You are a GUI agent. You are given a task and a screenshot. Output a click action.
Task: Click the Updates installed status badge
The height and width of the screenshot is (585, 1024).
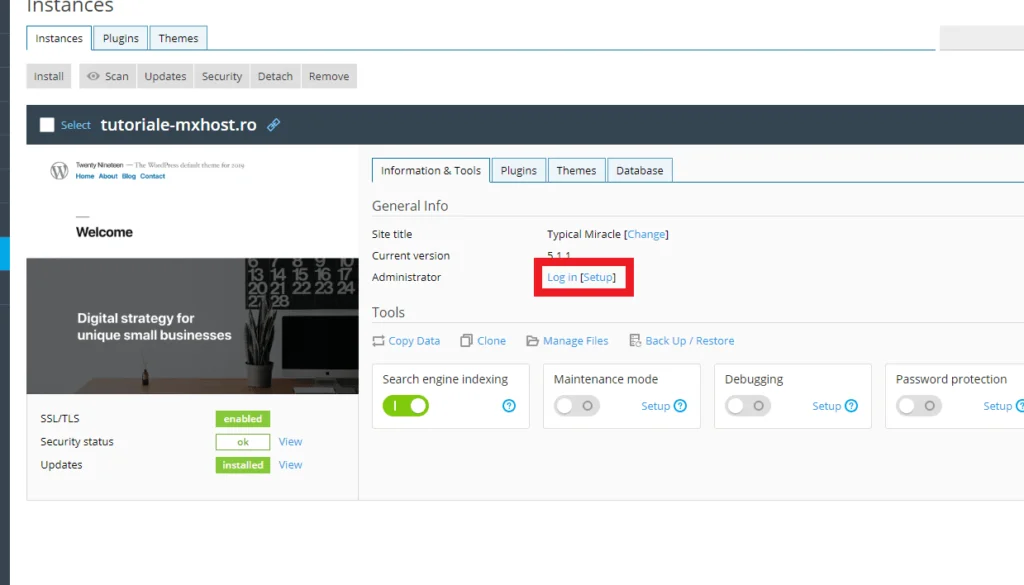click(243, 465)
